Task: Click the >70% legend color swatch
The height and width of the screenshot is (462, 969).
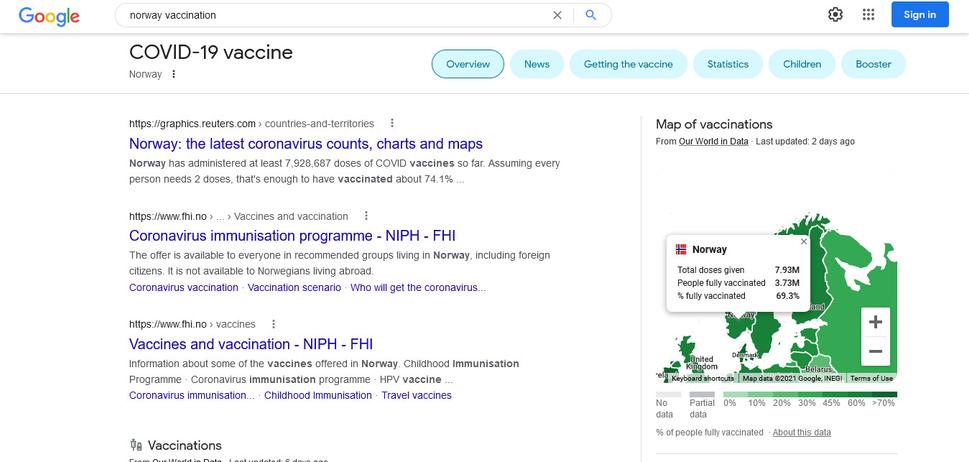Action: click(884, 394)
